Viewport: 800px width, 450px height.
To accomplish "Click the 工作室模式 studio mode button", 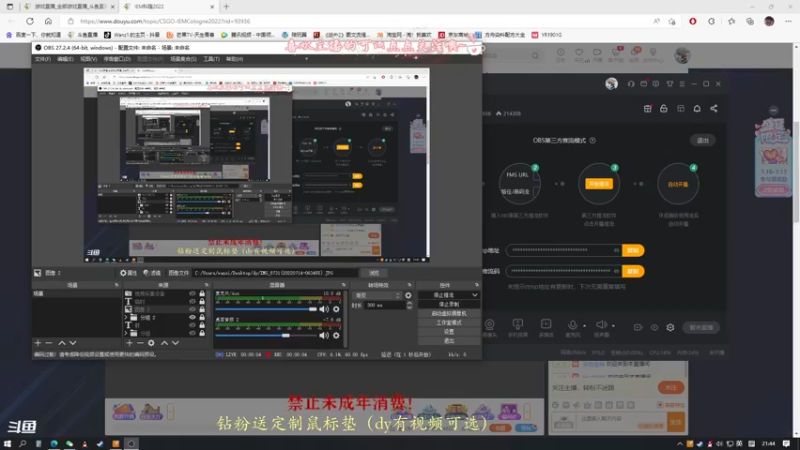I will (x=449, y=322).
